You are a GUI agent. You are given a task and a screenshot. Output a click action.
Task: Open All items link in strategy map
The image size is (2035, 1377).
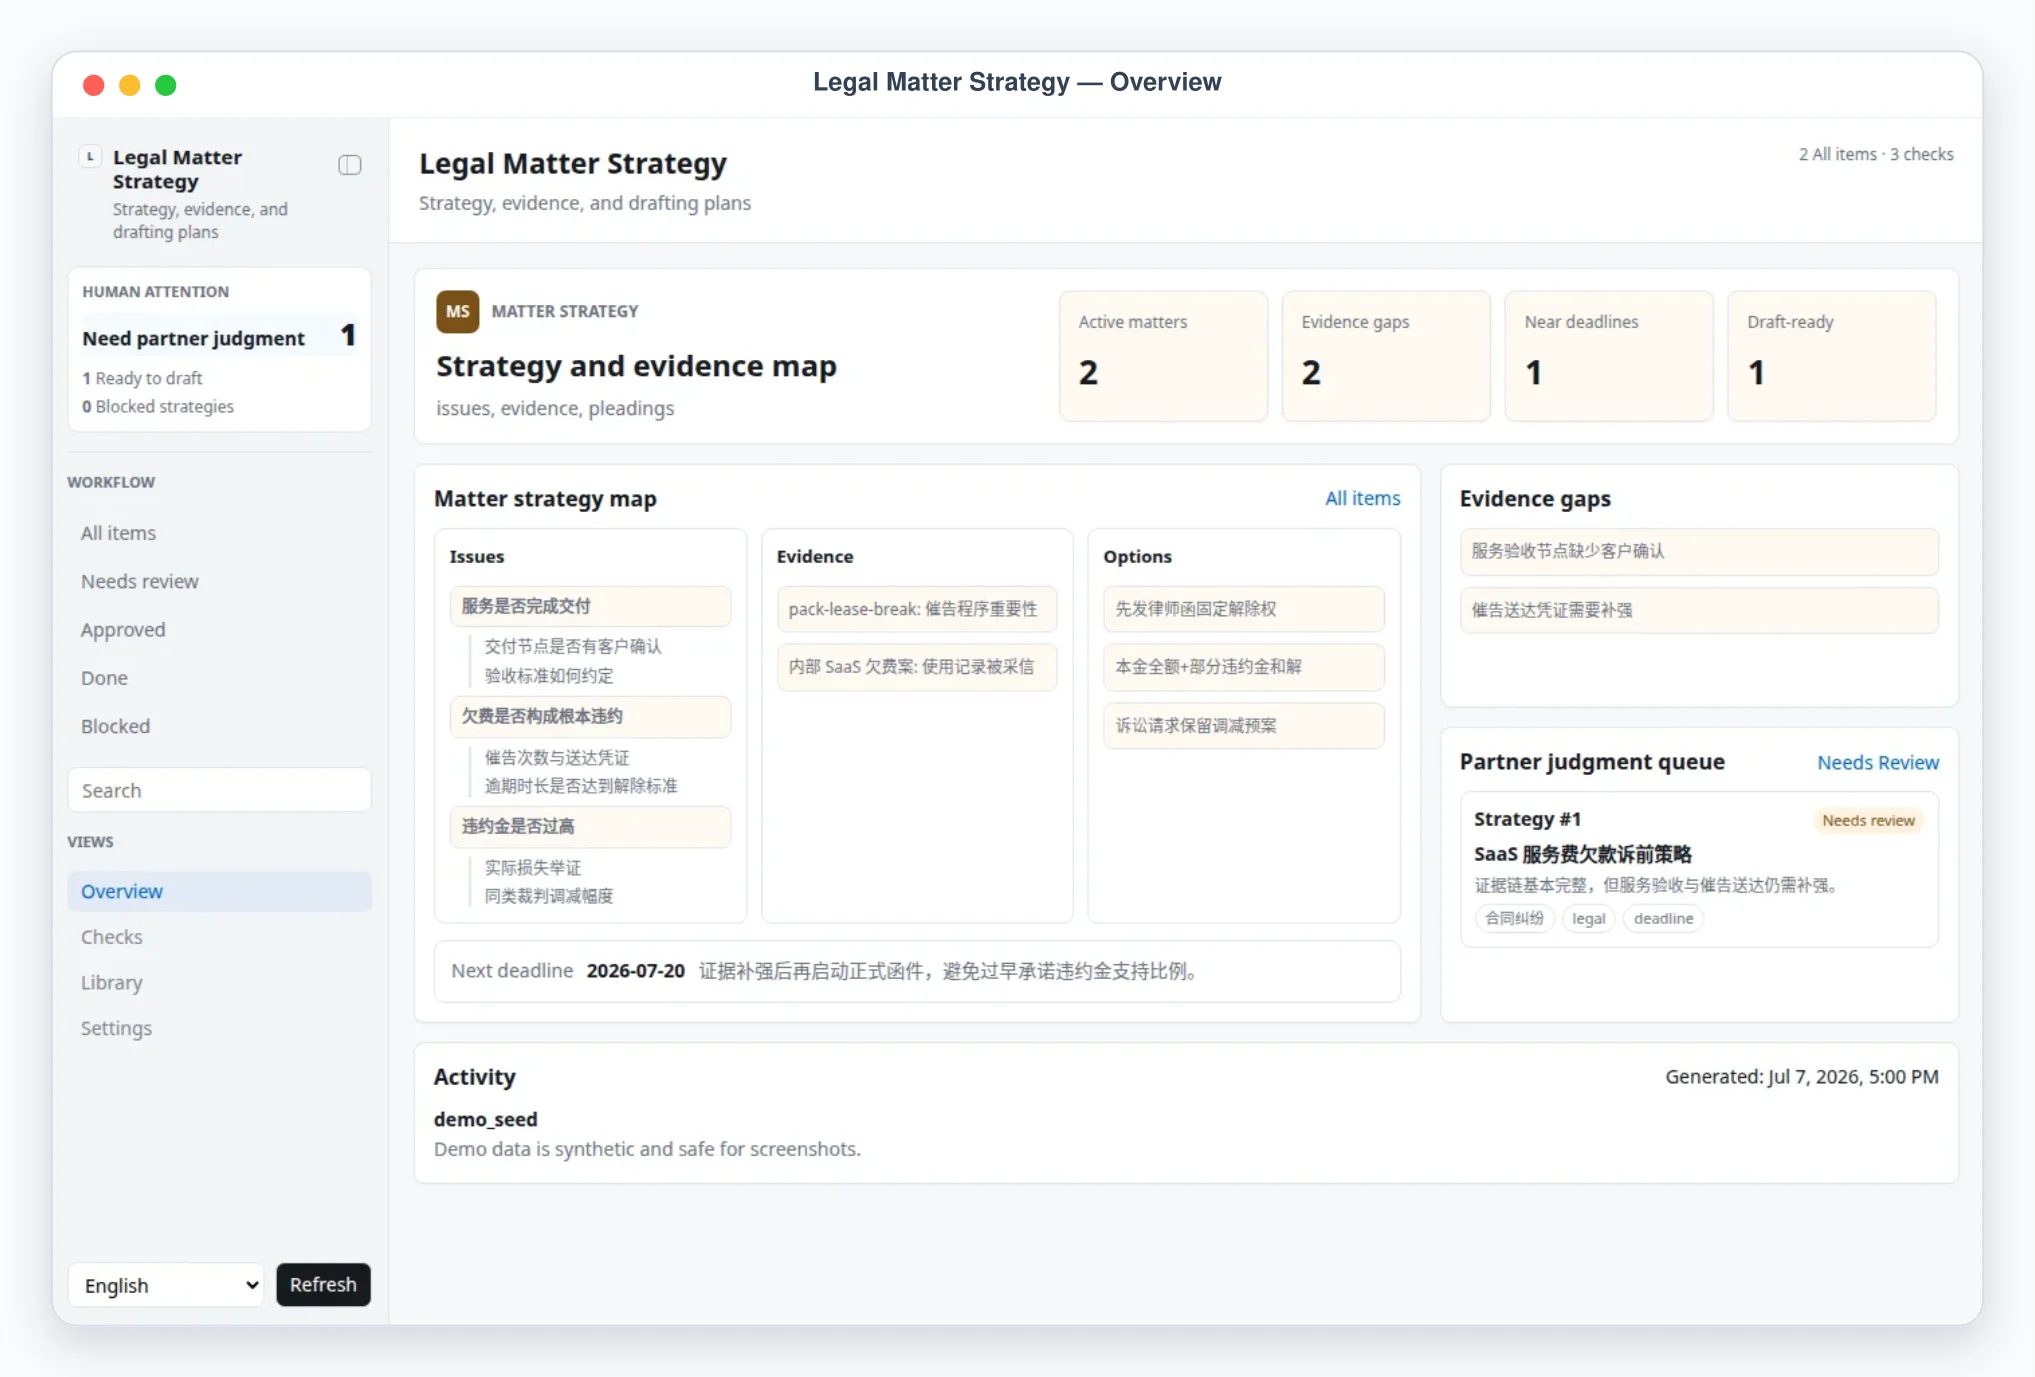click(x=1362, y=498)
